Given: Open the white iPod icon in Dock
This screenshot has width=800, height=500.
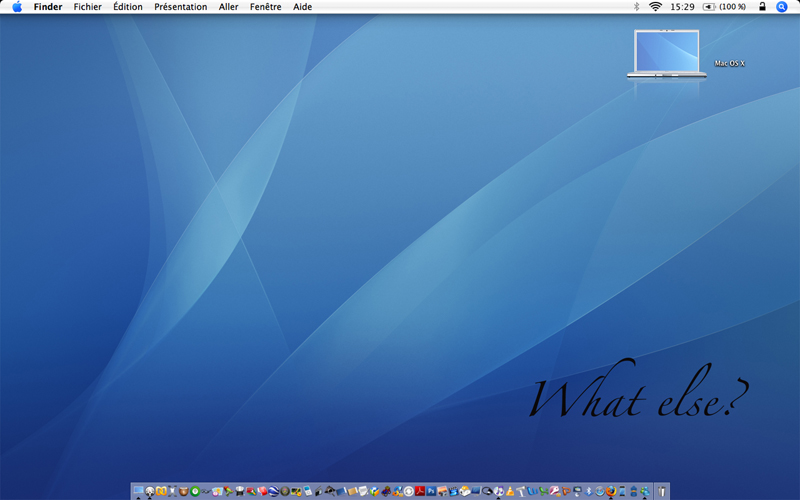Looking at the screenshot, I should 308,491.
